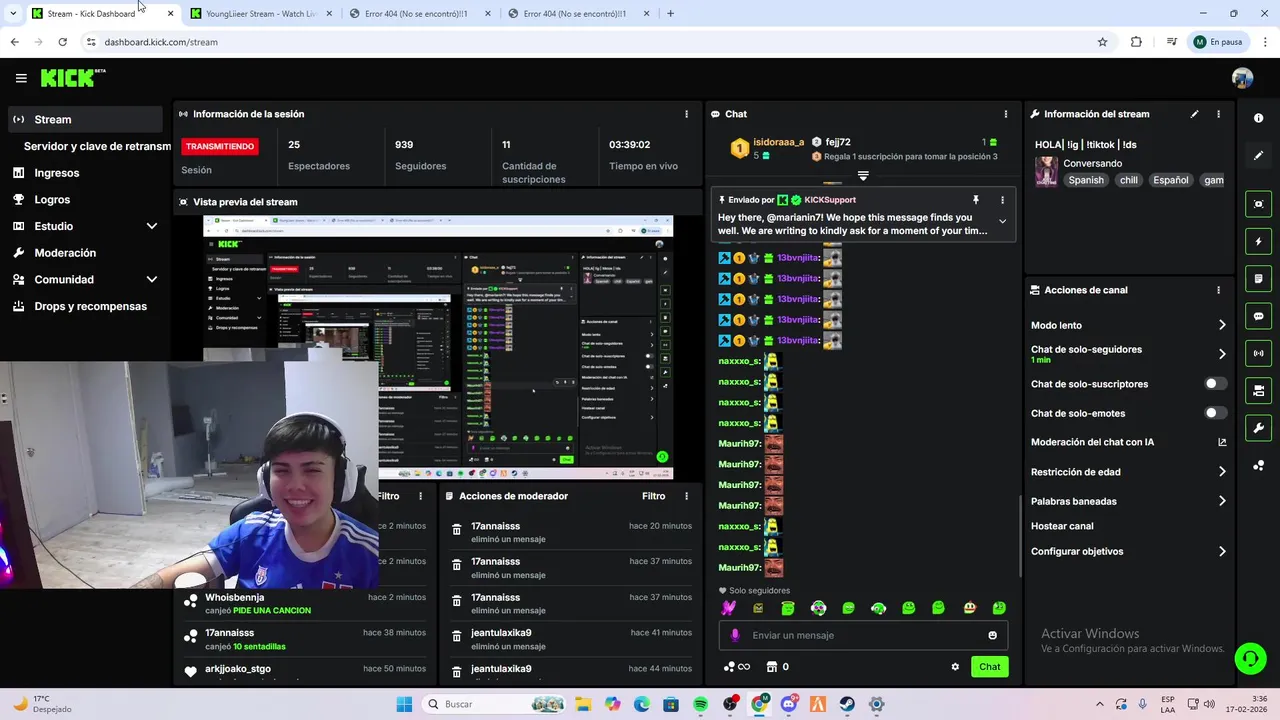This screenshot has width=1280, height=720.
Task: Edit stream information with pencil icon
Action: 1194,114
